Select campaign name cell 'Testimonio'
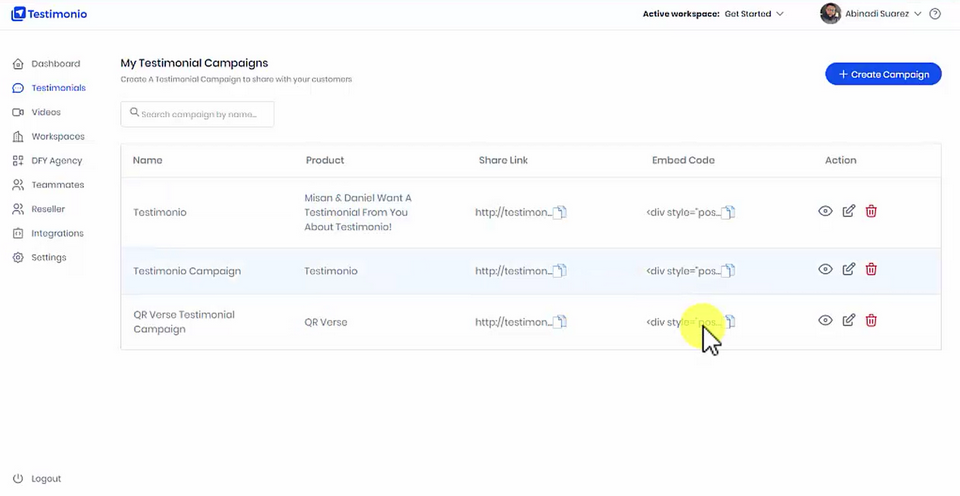Image resolution: width=960 pixels, height=496 pixels. (160, 212)
